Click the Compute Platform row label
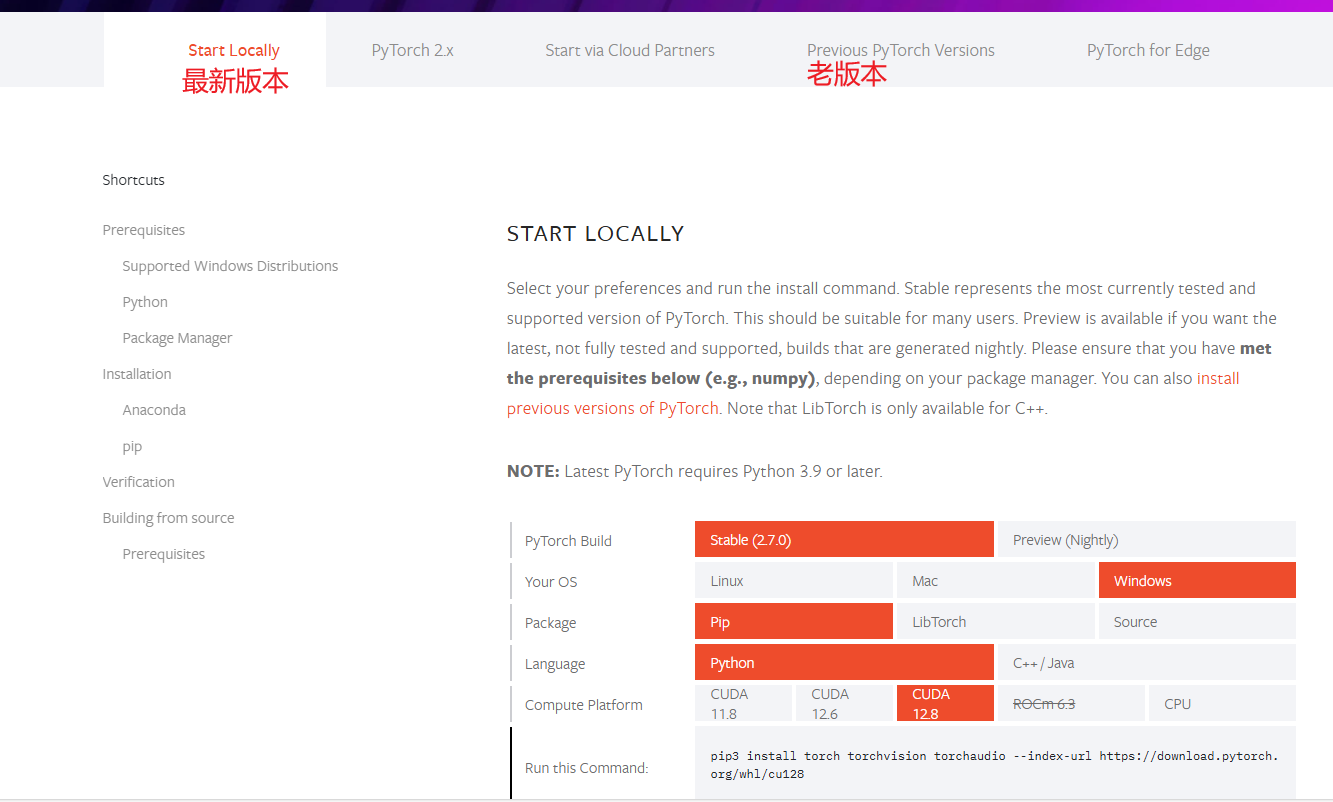The image size is (1333, 802). coord(584,704)
